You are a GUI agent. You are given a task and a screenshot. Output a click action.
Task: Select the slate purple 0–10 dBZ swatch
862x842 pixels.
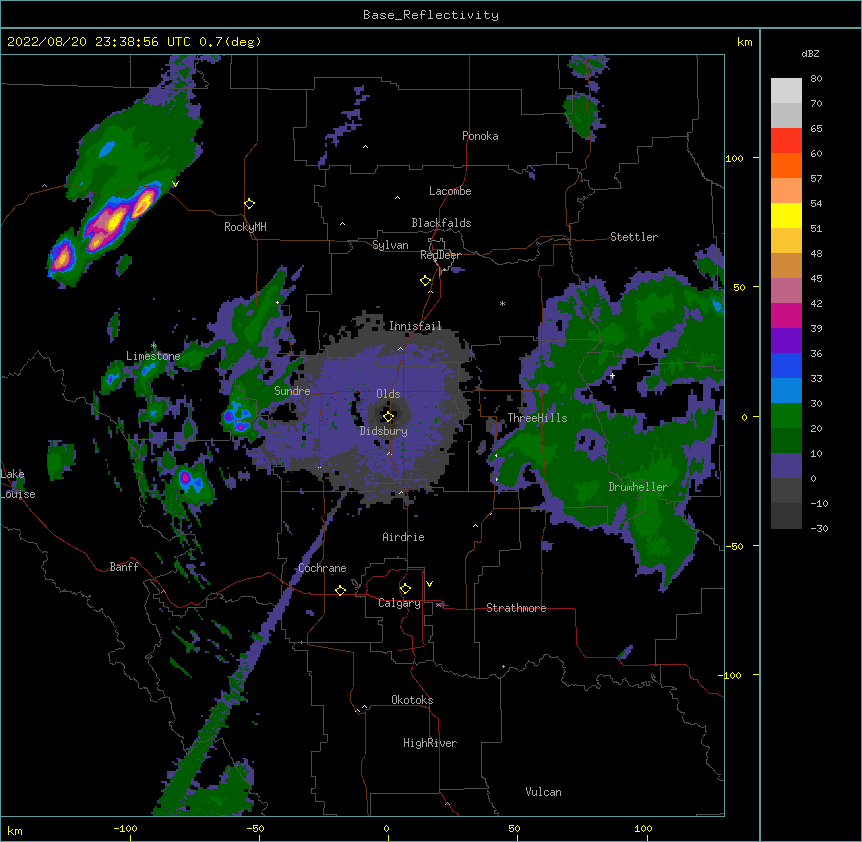point(786,466)
